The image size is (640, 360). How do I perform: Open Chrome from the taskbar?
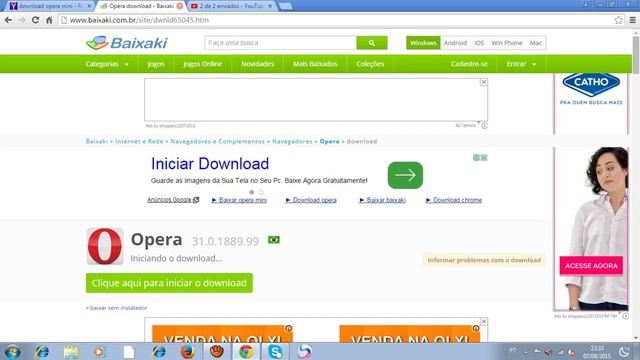point(246,352)
